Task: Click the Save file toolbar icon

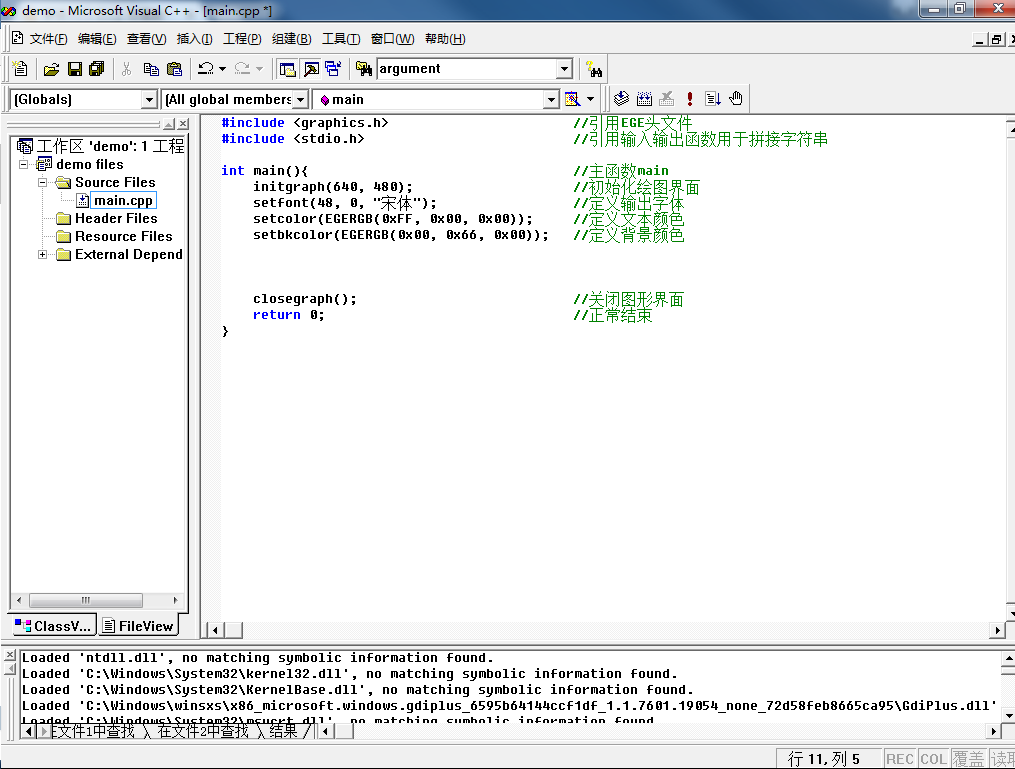Action: click(x=74, y=69)
